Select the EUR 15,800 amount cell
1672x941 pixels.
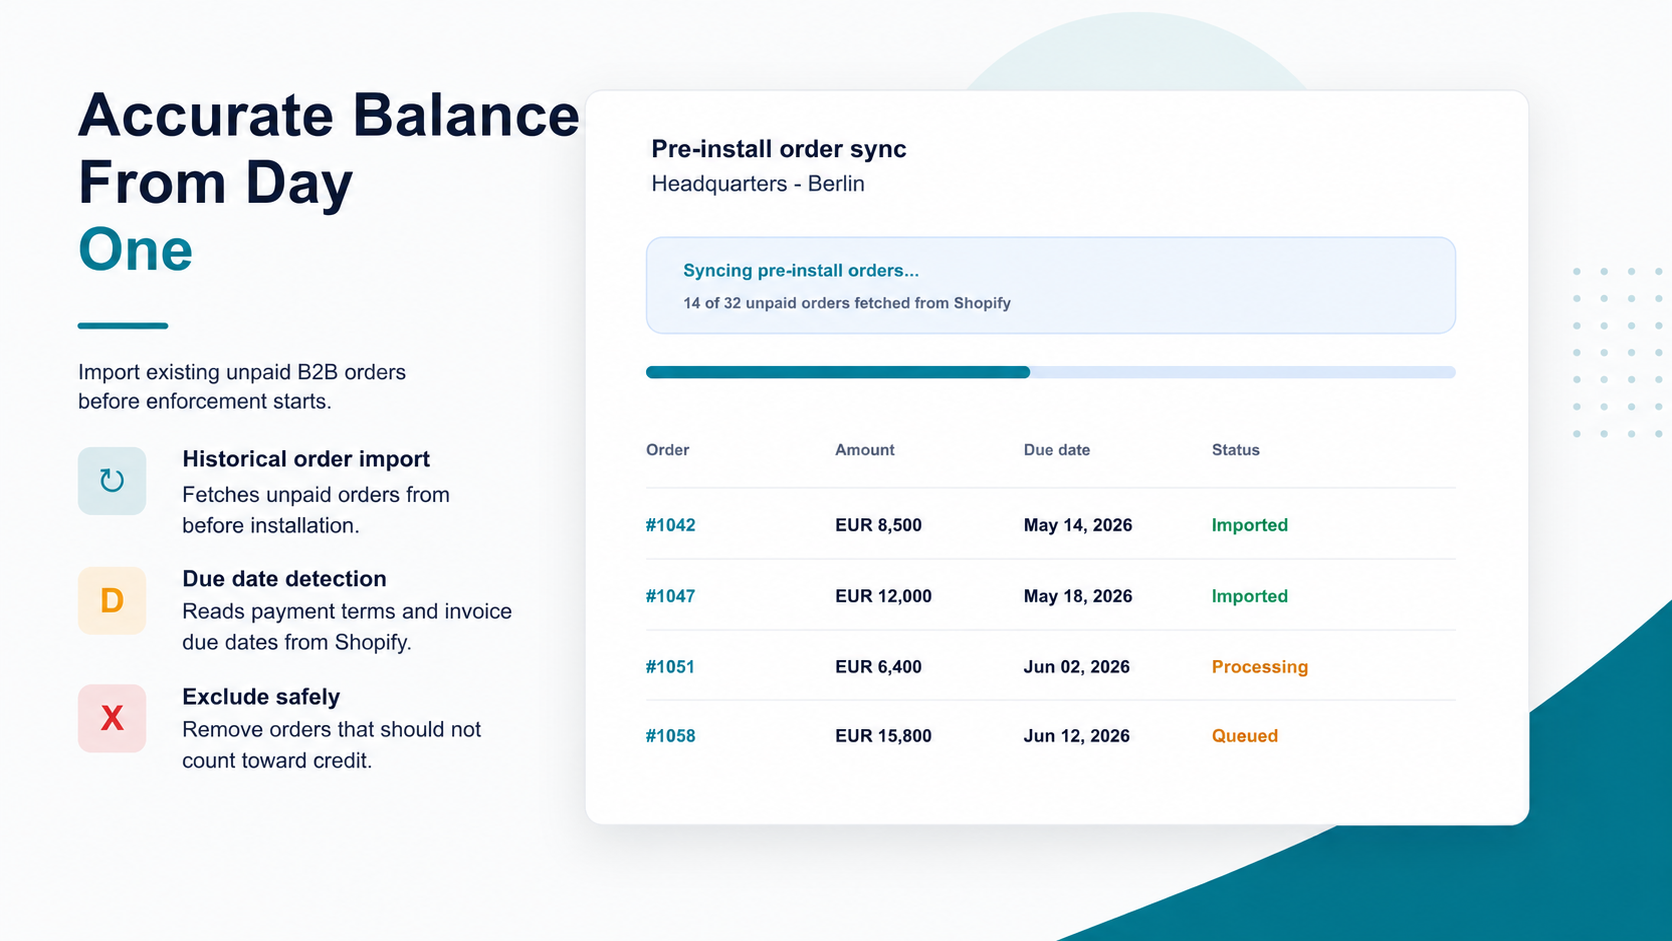point(883,736)
